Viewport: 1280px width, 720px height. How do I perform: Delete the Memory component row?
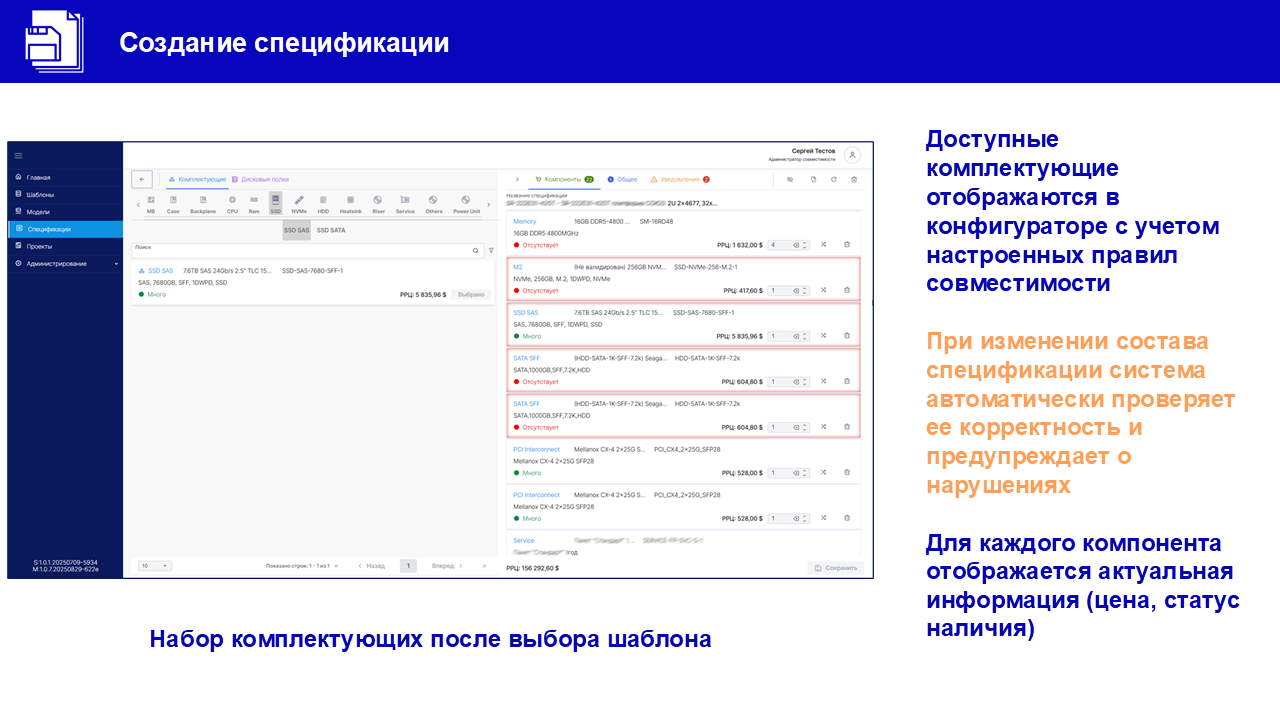click(x=846, y=244)
